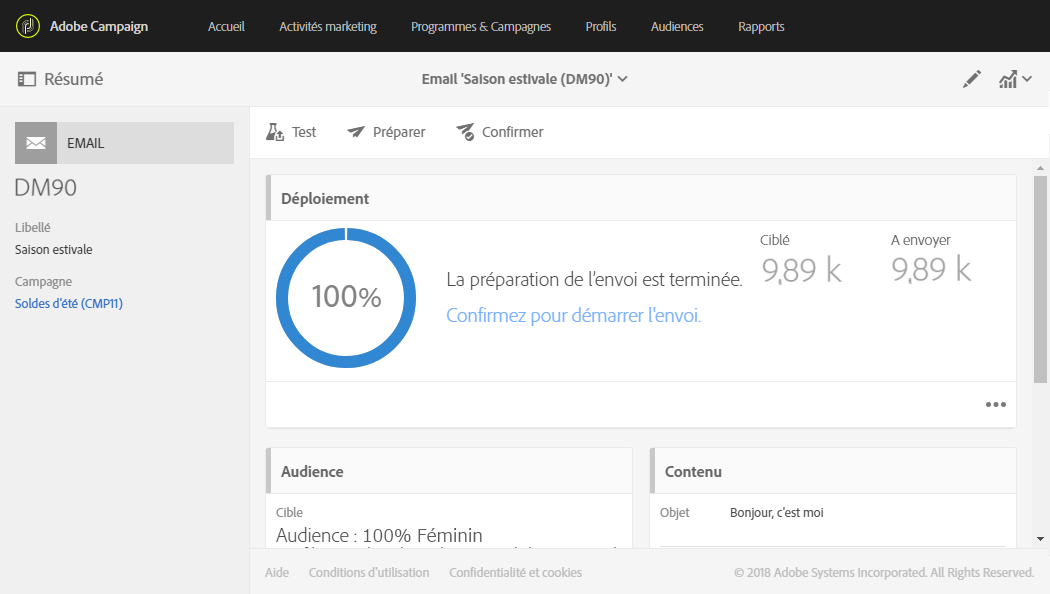Click the Résumé heading text
This screenshot has width=1050, height=594.
74,79
